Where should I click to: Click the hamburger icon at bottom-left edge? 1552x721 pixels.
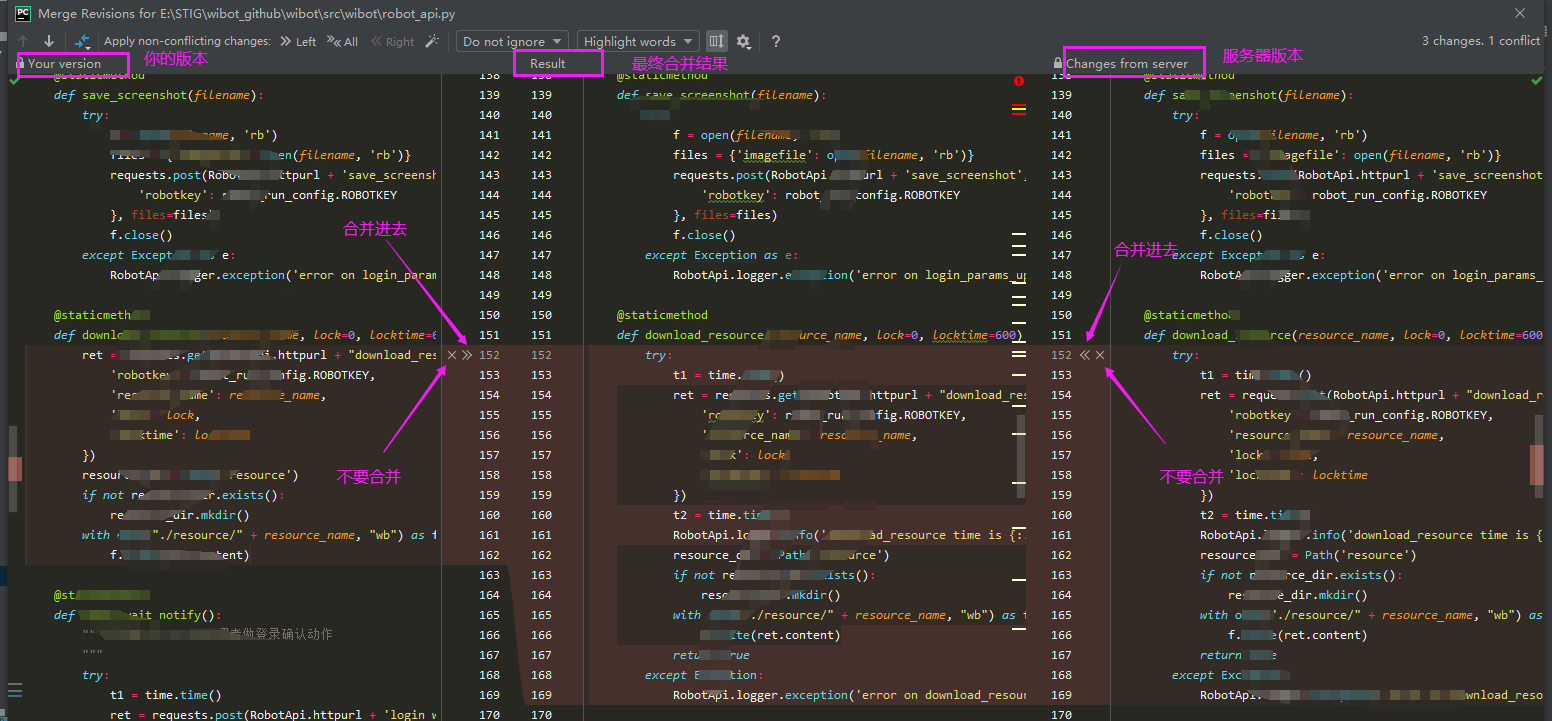coord(14,689)
